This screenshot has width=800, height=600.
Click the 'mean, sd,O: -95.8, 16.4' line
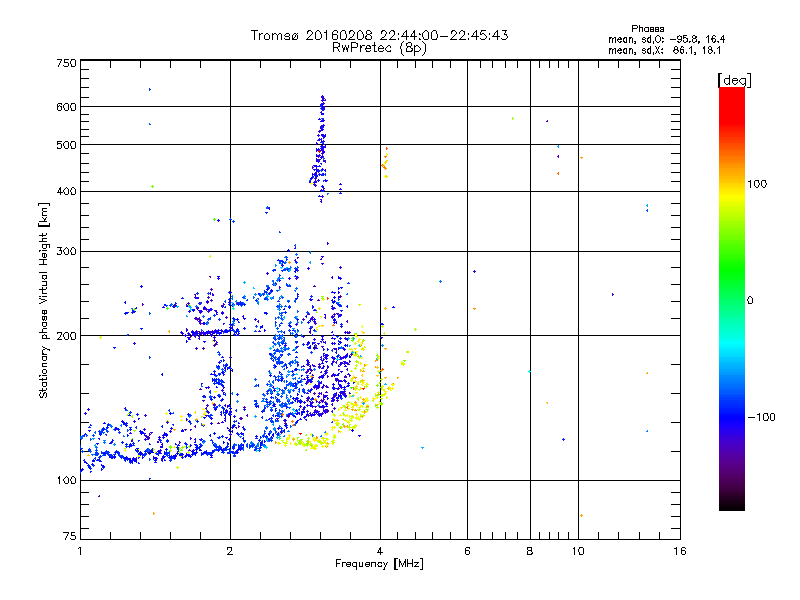pyautogui.click(x=666, y=39)
